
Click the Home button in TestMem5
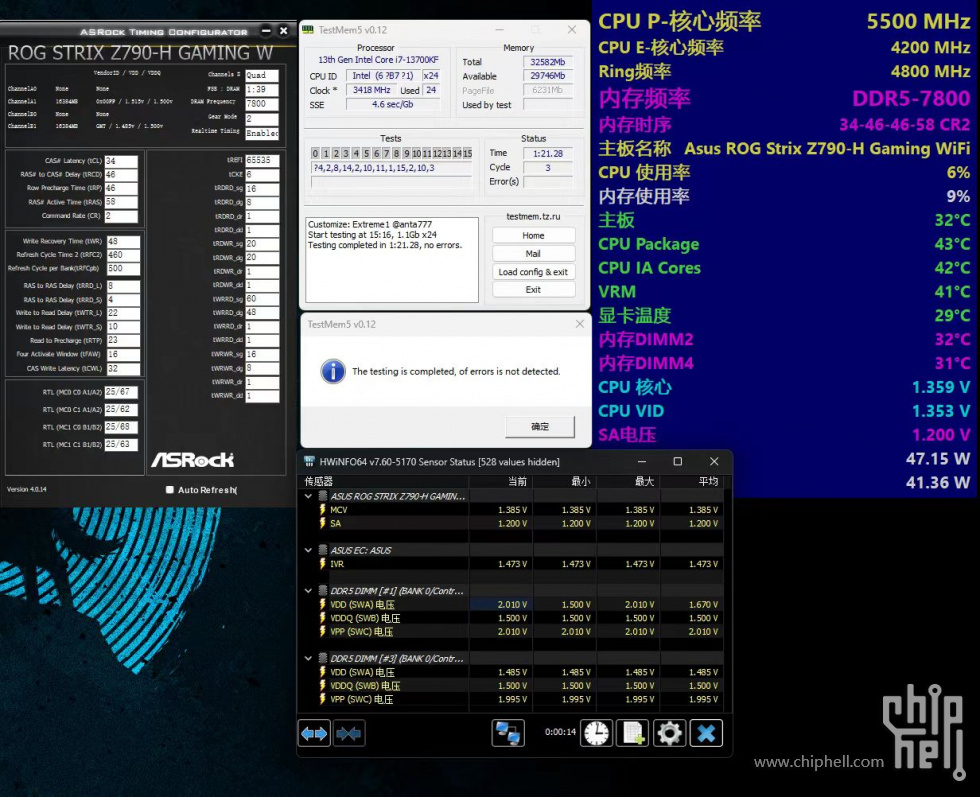pyautogui.click(x=533, y=236)
